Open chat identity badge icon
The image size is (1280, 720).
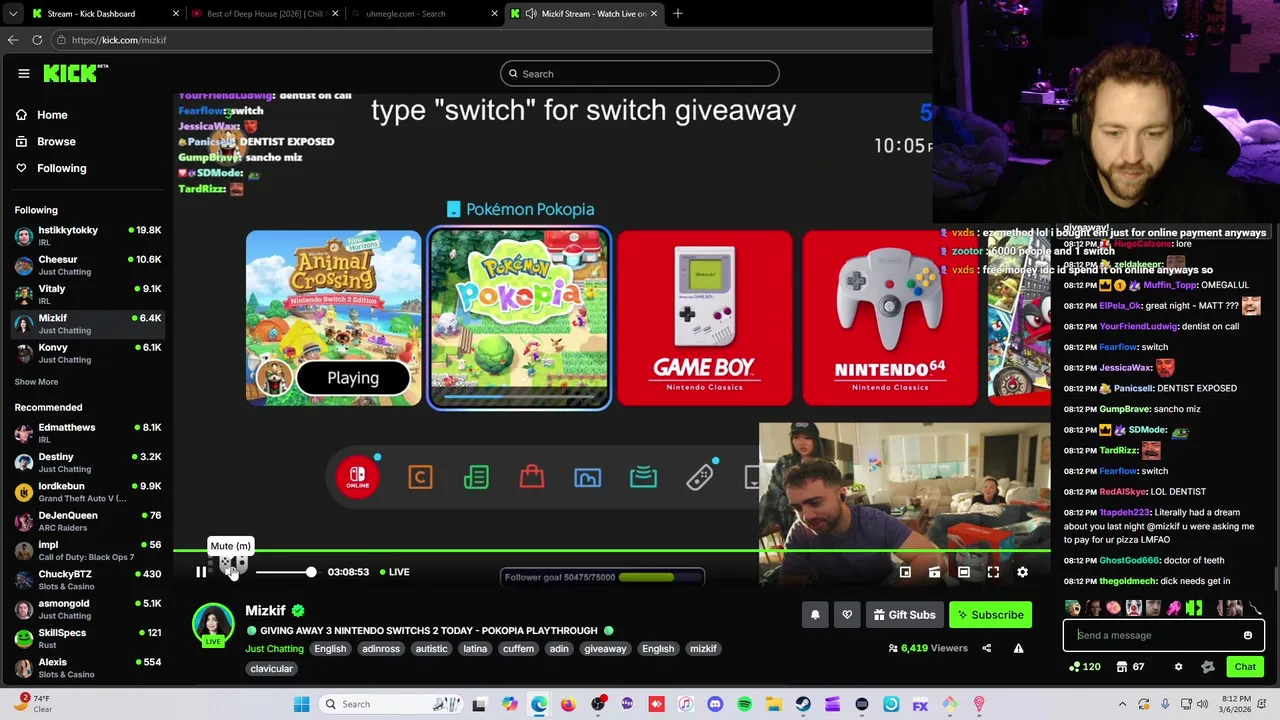click(1208, 667)
